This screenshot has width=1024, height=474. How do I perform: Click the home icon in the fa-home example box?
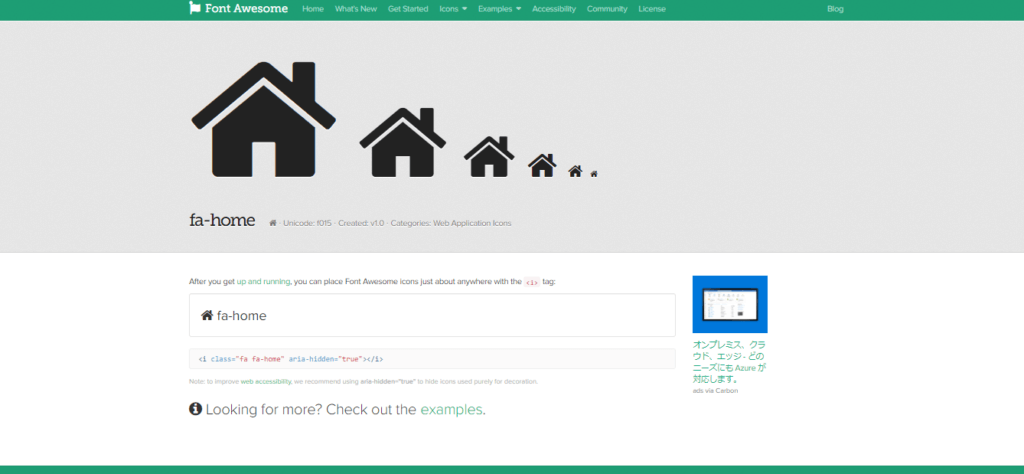(x=207, y=315)
